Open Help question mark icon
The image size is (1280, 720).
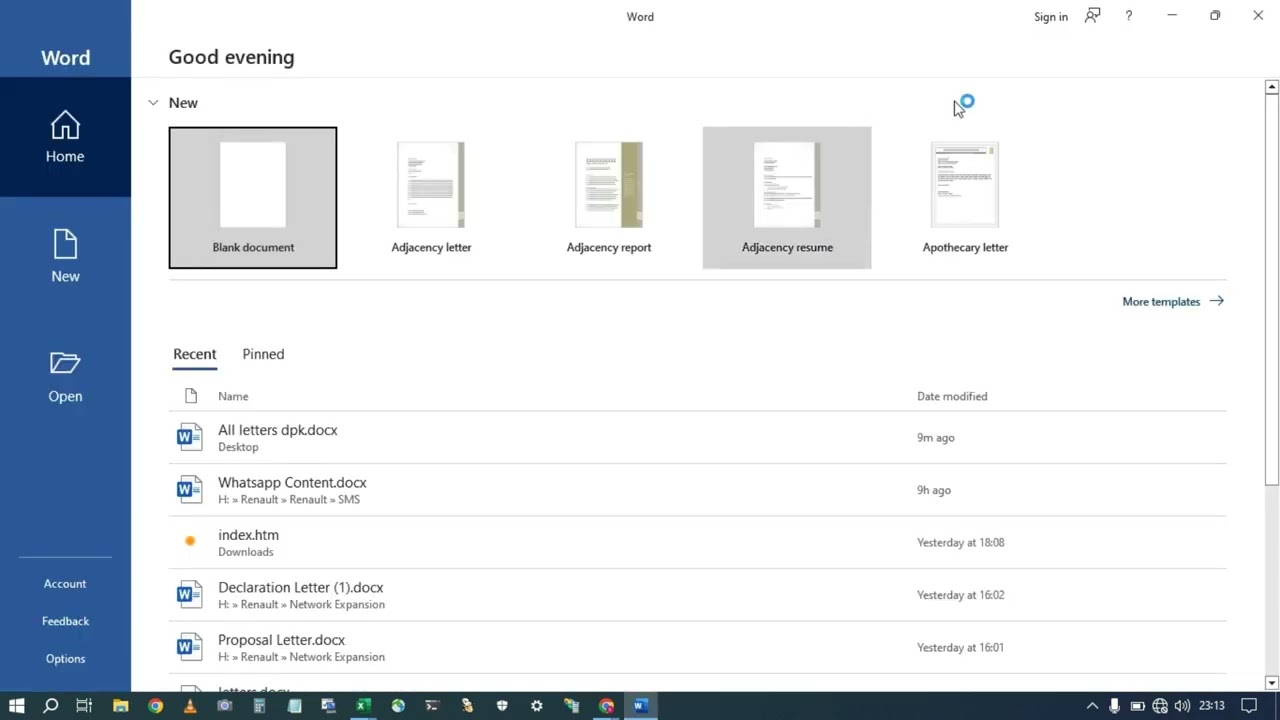click(x=1129, y=16)
